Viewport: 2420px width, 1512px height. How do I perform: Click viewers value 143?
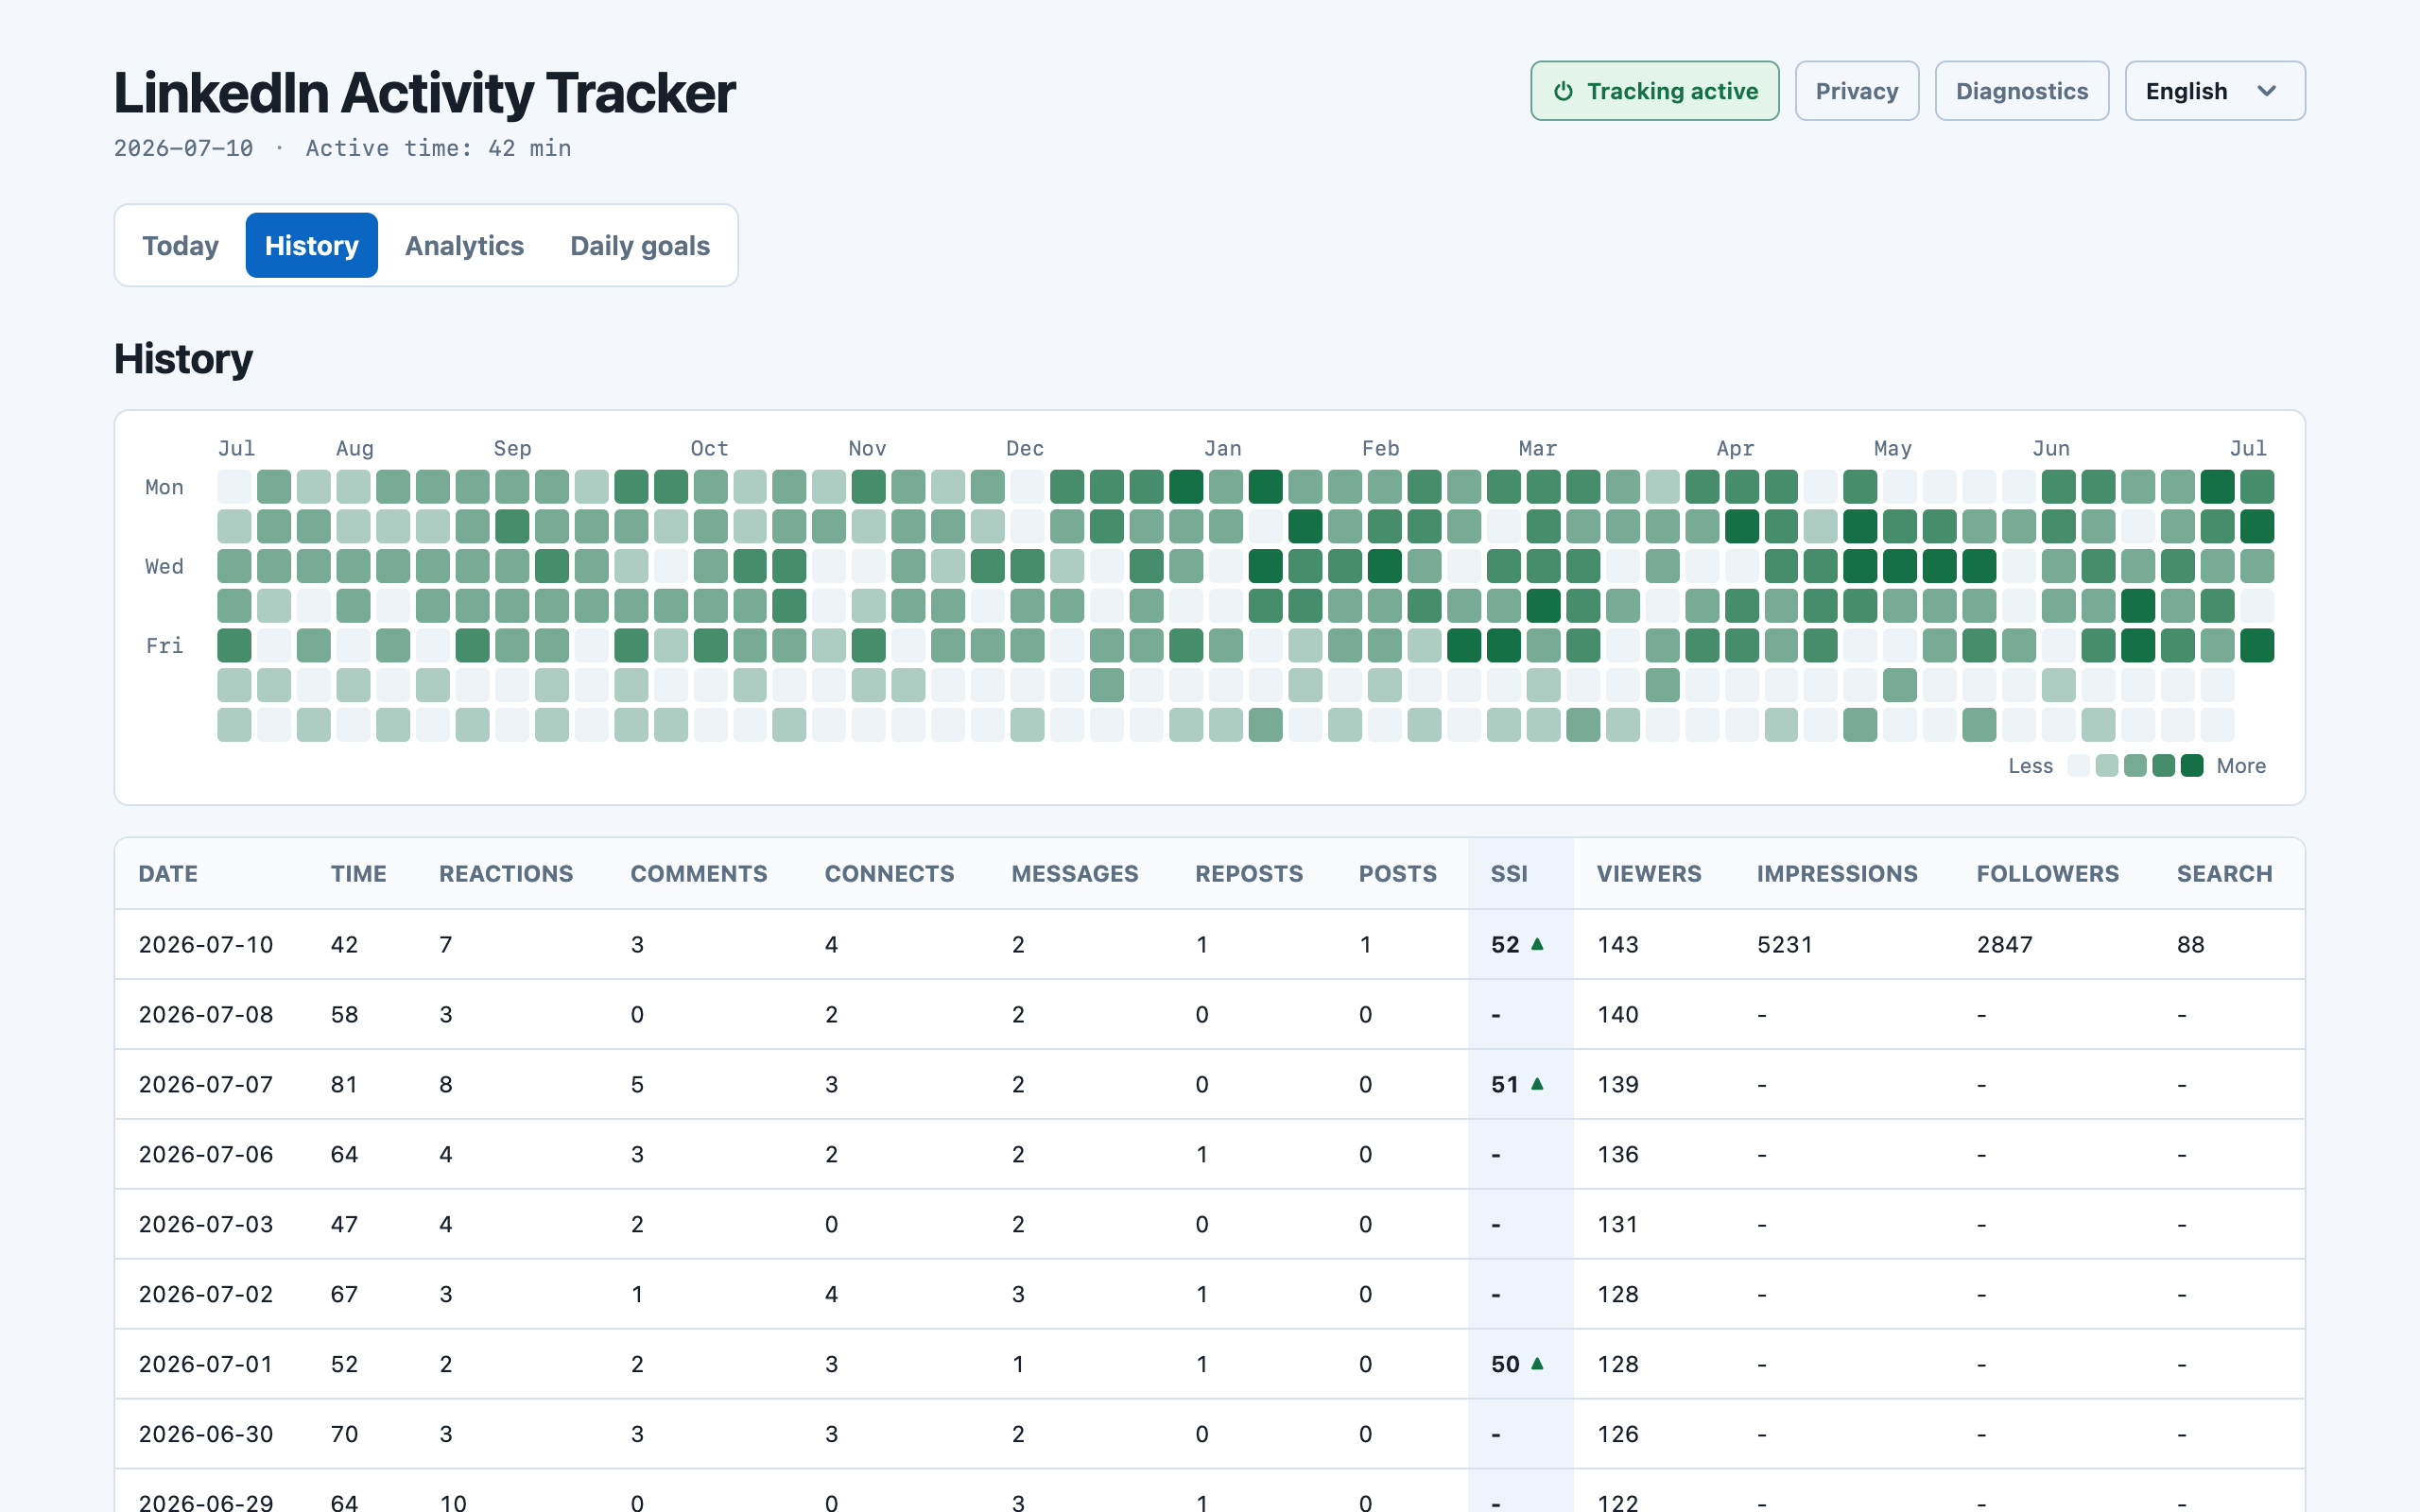(x=1617, y=944)
